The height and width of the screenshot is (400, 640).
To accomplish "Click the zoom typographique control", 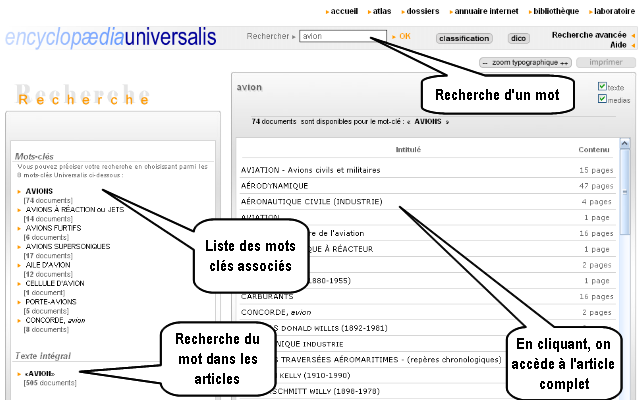I will (x=525, y=62).
